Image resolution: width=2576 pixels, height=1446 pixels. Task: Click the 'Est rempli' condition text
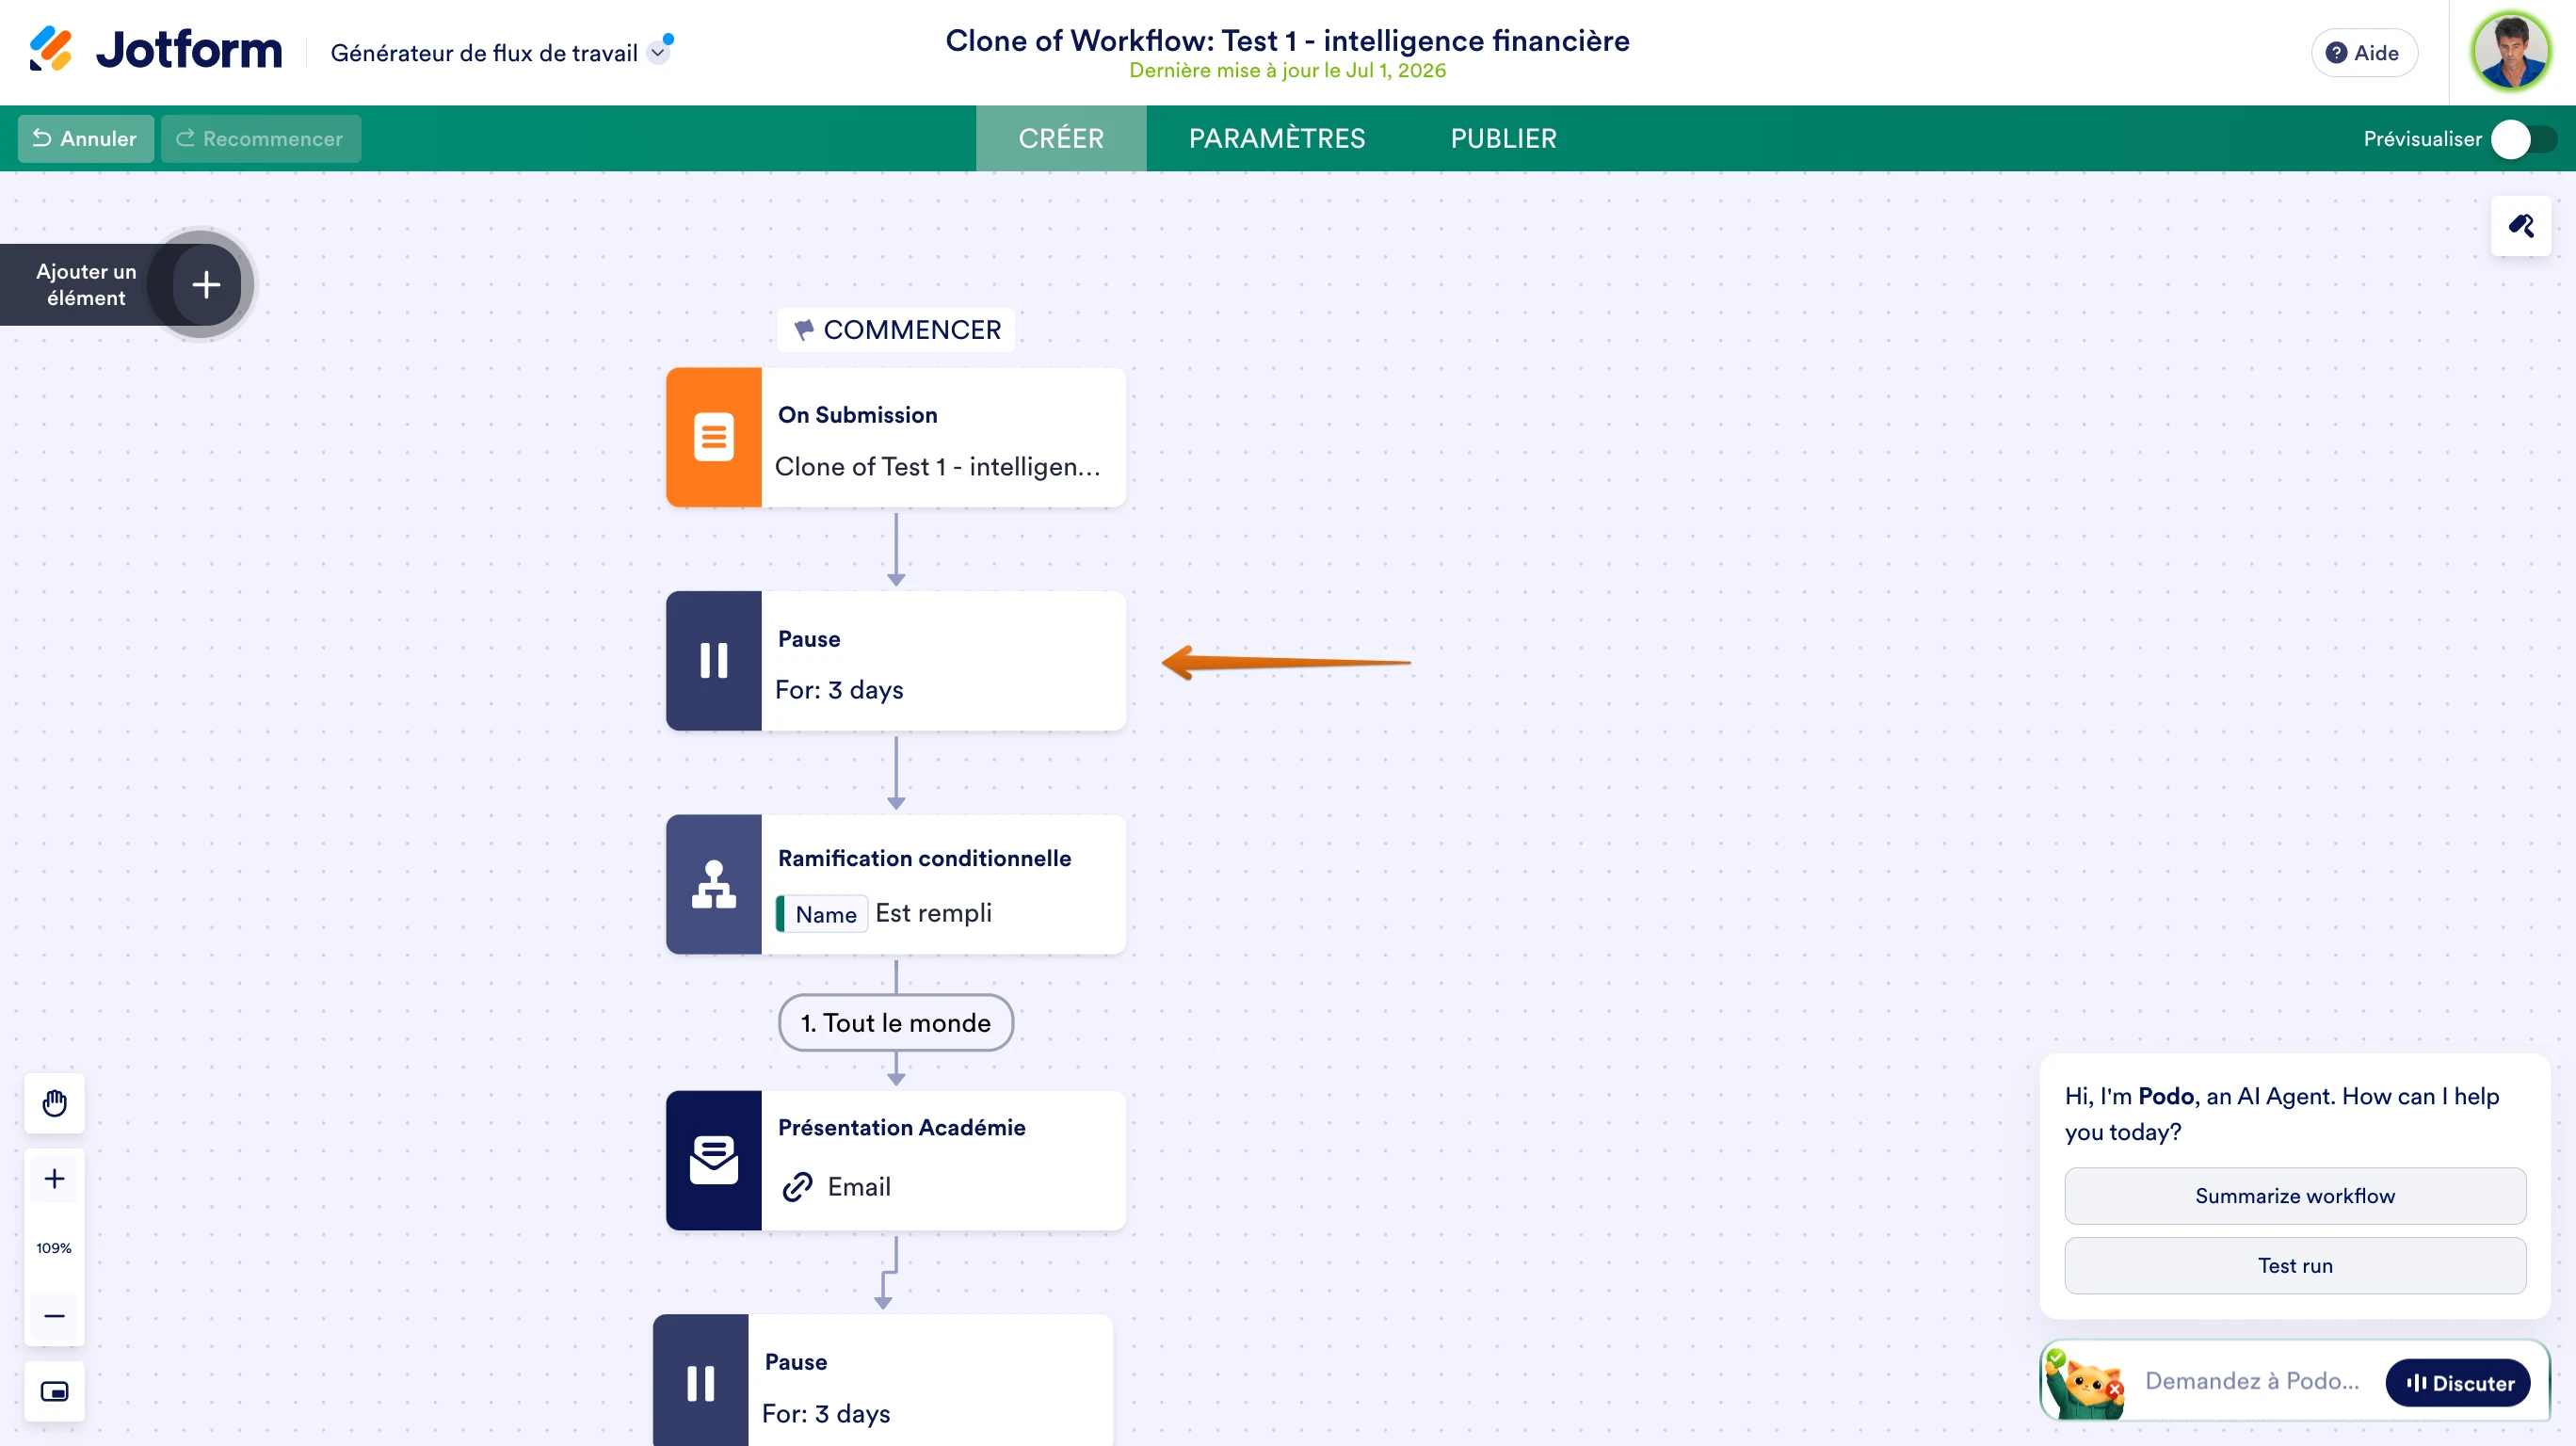point(933,913)
